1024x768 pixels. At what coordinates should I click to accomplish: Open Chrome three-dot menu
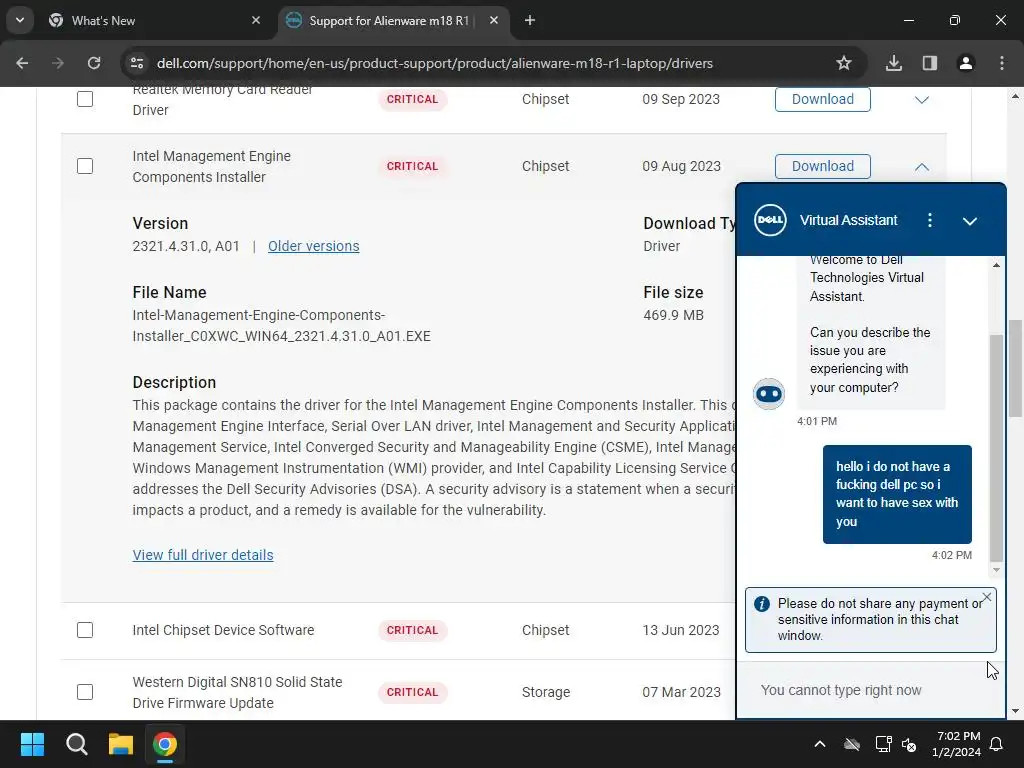pyautogui.click(x=1002, y=63)
